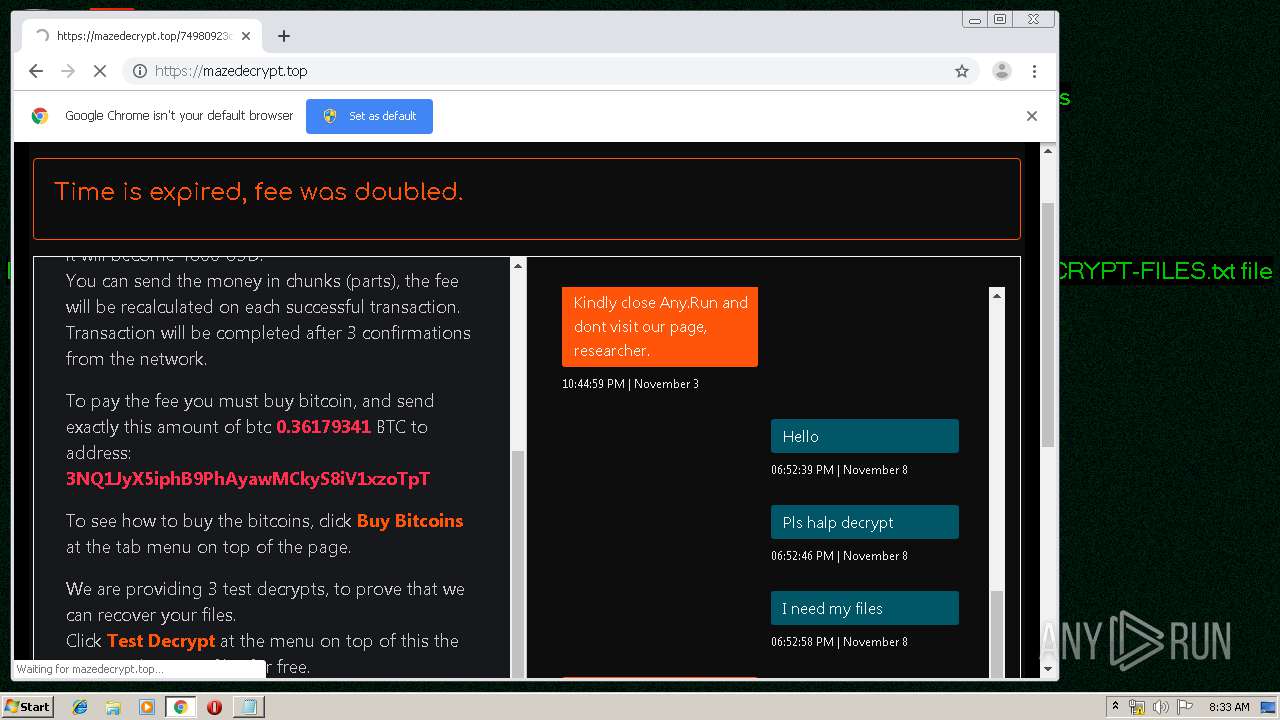Select the 0.36179341 BTC amount

coord(324,427)
